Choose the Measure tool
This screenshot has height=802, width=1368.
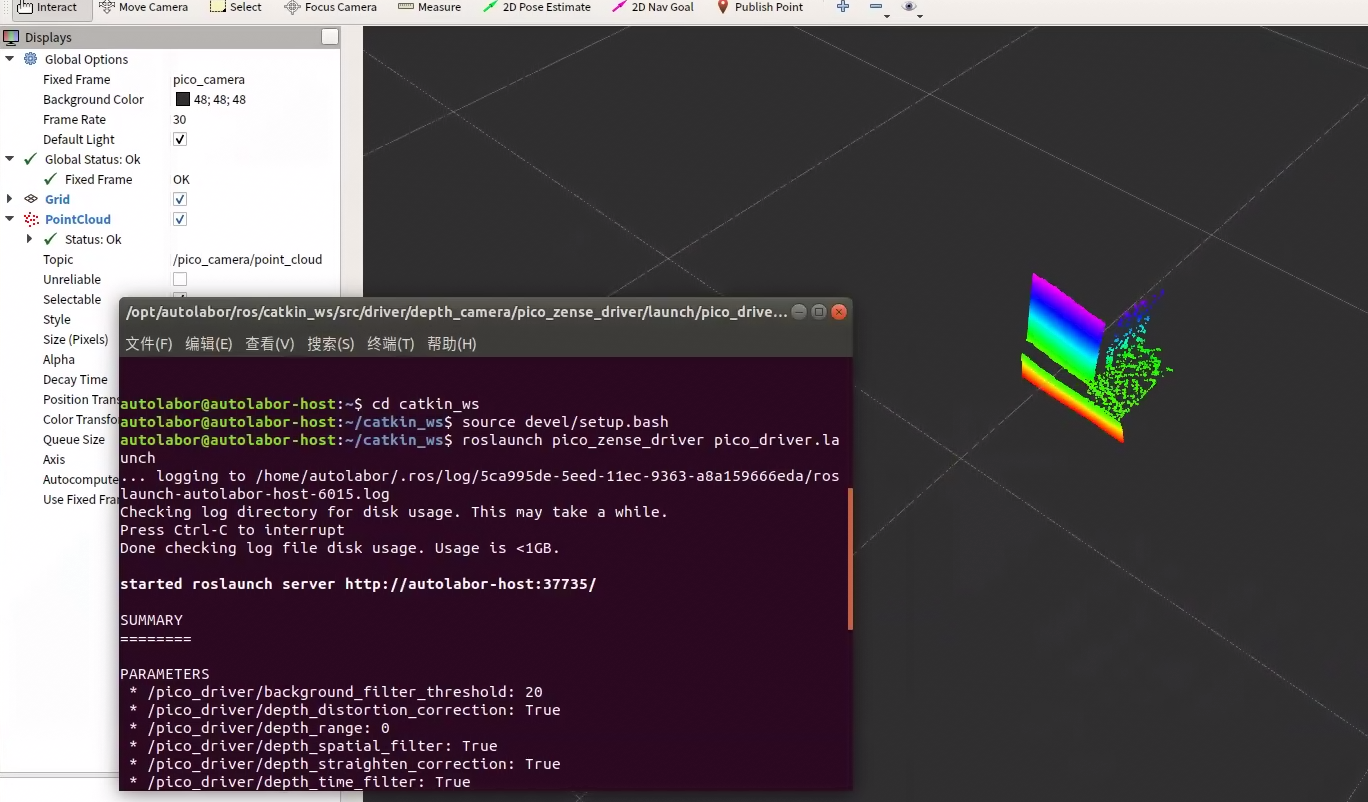429,7
